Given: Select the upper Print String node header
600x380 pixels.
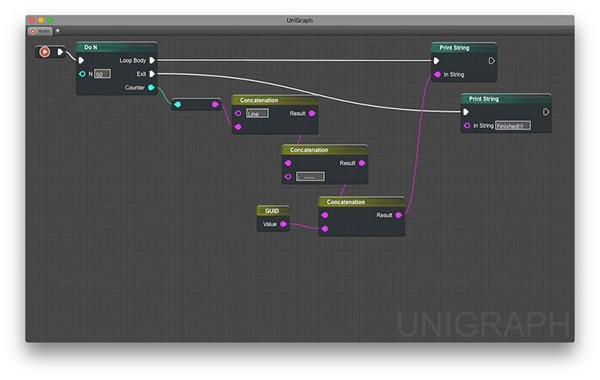Looking at the screenshot, I should point(464,48).
